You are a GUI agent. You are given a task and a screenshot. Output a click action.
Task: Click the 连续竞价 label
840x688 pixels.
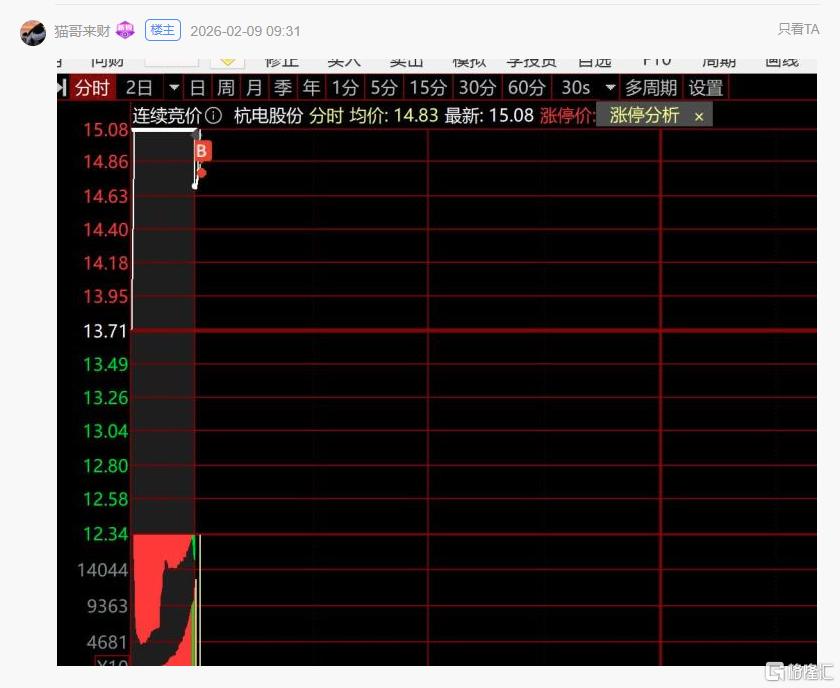[167, 116]
